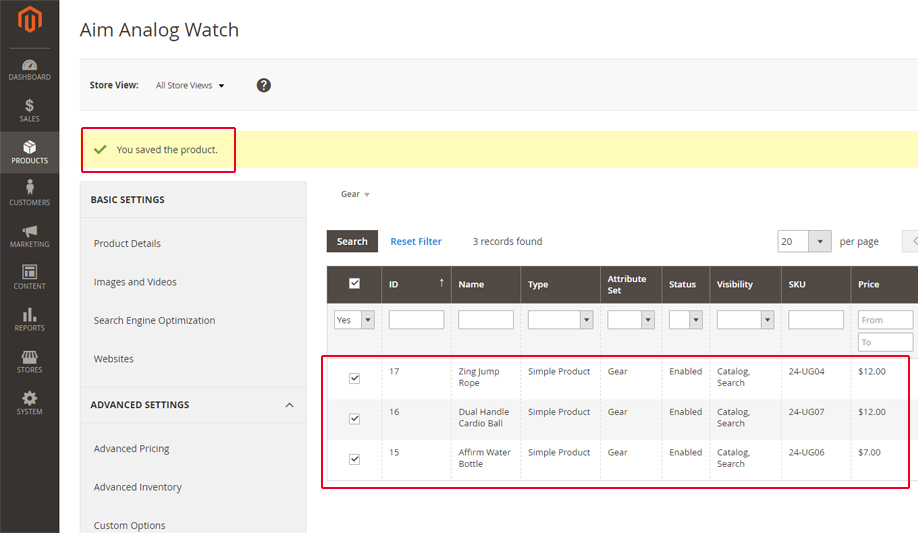The width and height of the screenshot is (918, 533).
Task: Open the Content sidebar menu
Action: click(29, 278)
